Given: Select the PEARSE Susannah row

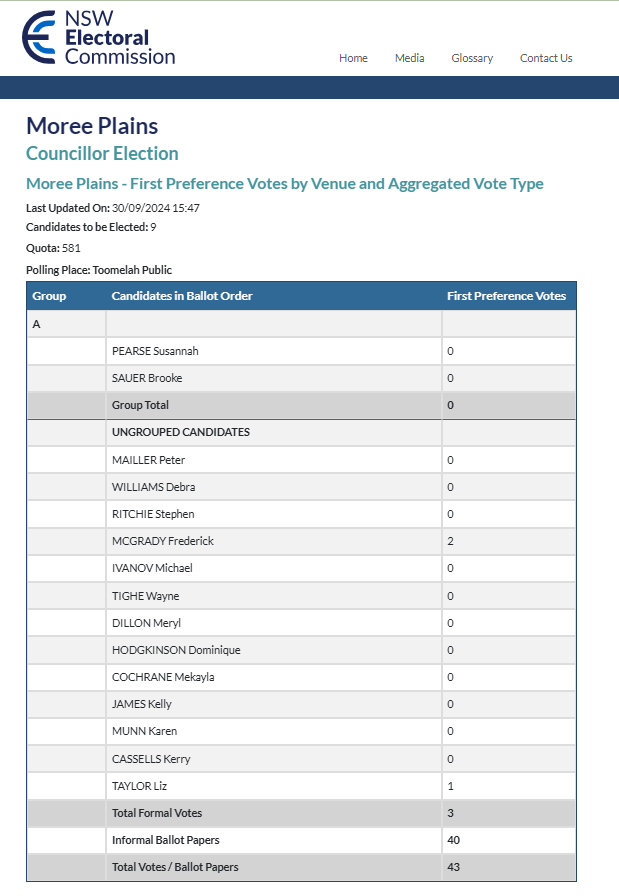Looking at the screenshot, I should [x=301, y=351].
